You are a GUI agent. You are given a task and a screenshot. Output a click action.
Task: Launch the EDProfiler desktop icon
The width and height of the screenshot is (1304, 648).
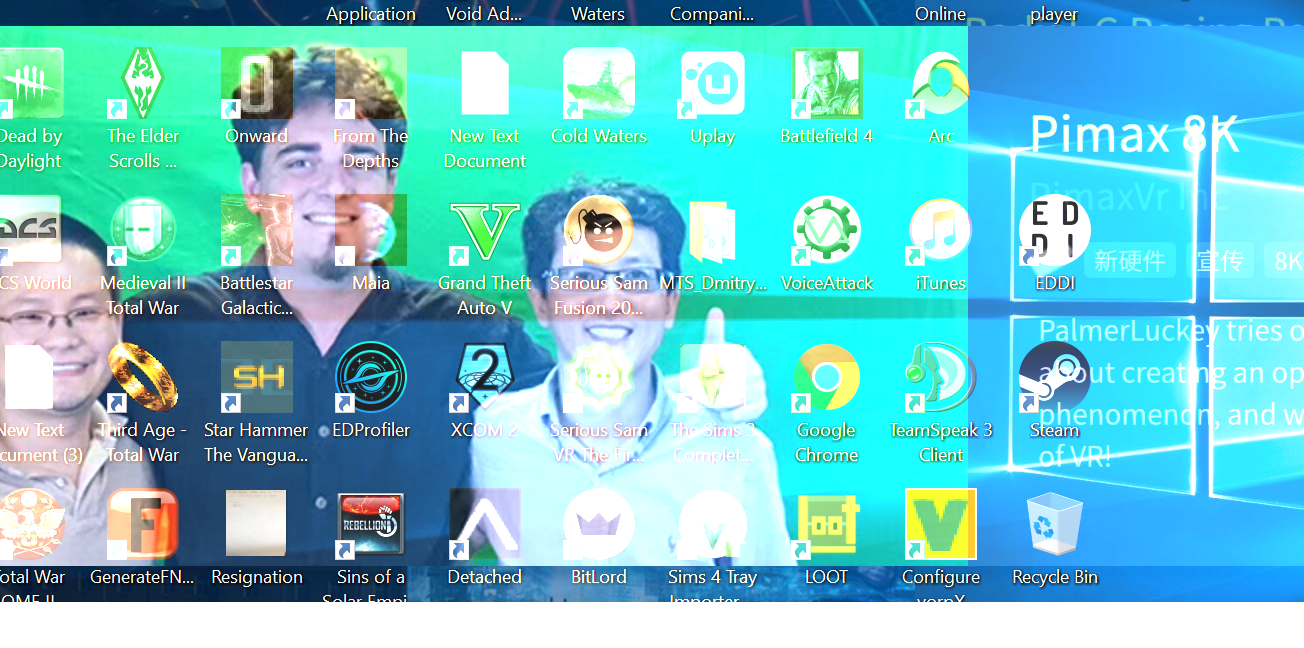pos(371,377)
